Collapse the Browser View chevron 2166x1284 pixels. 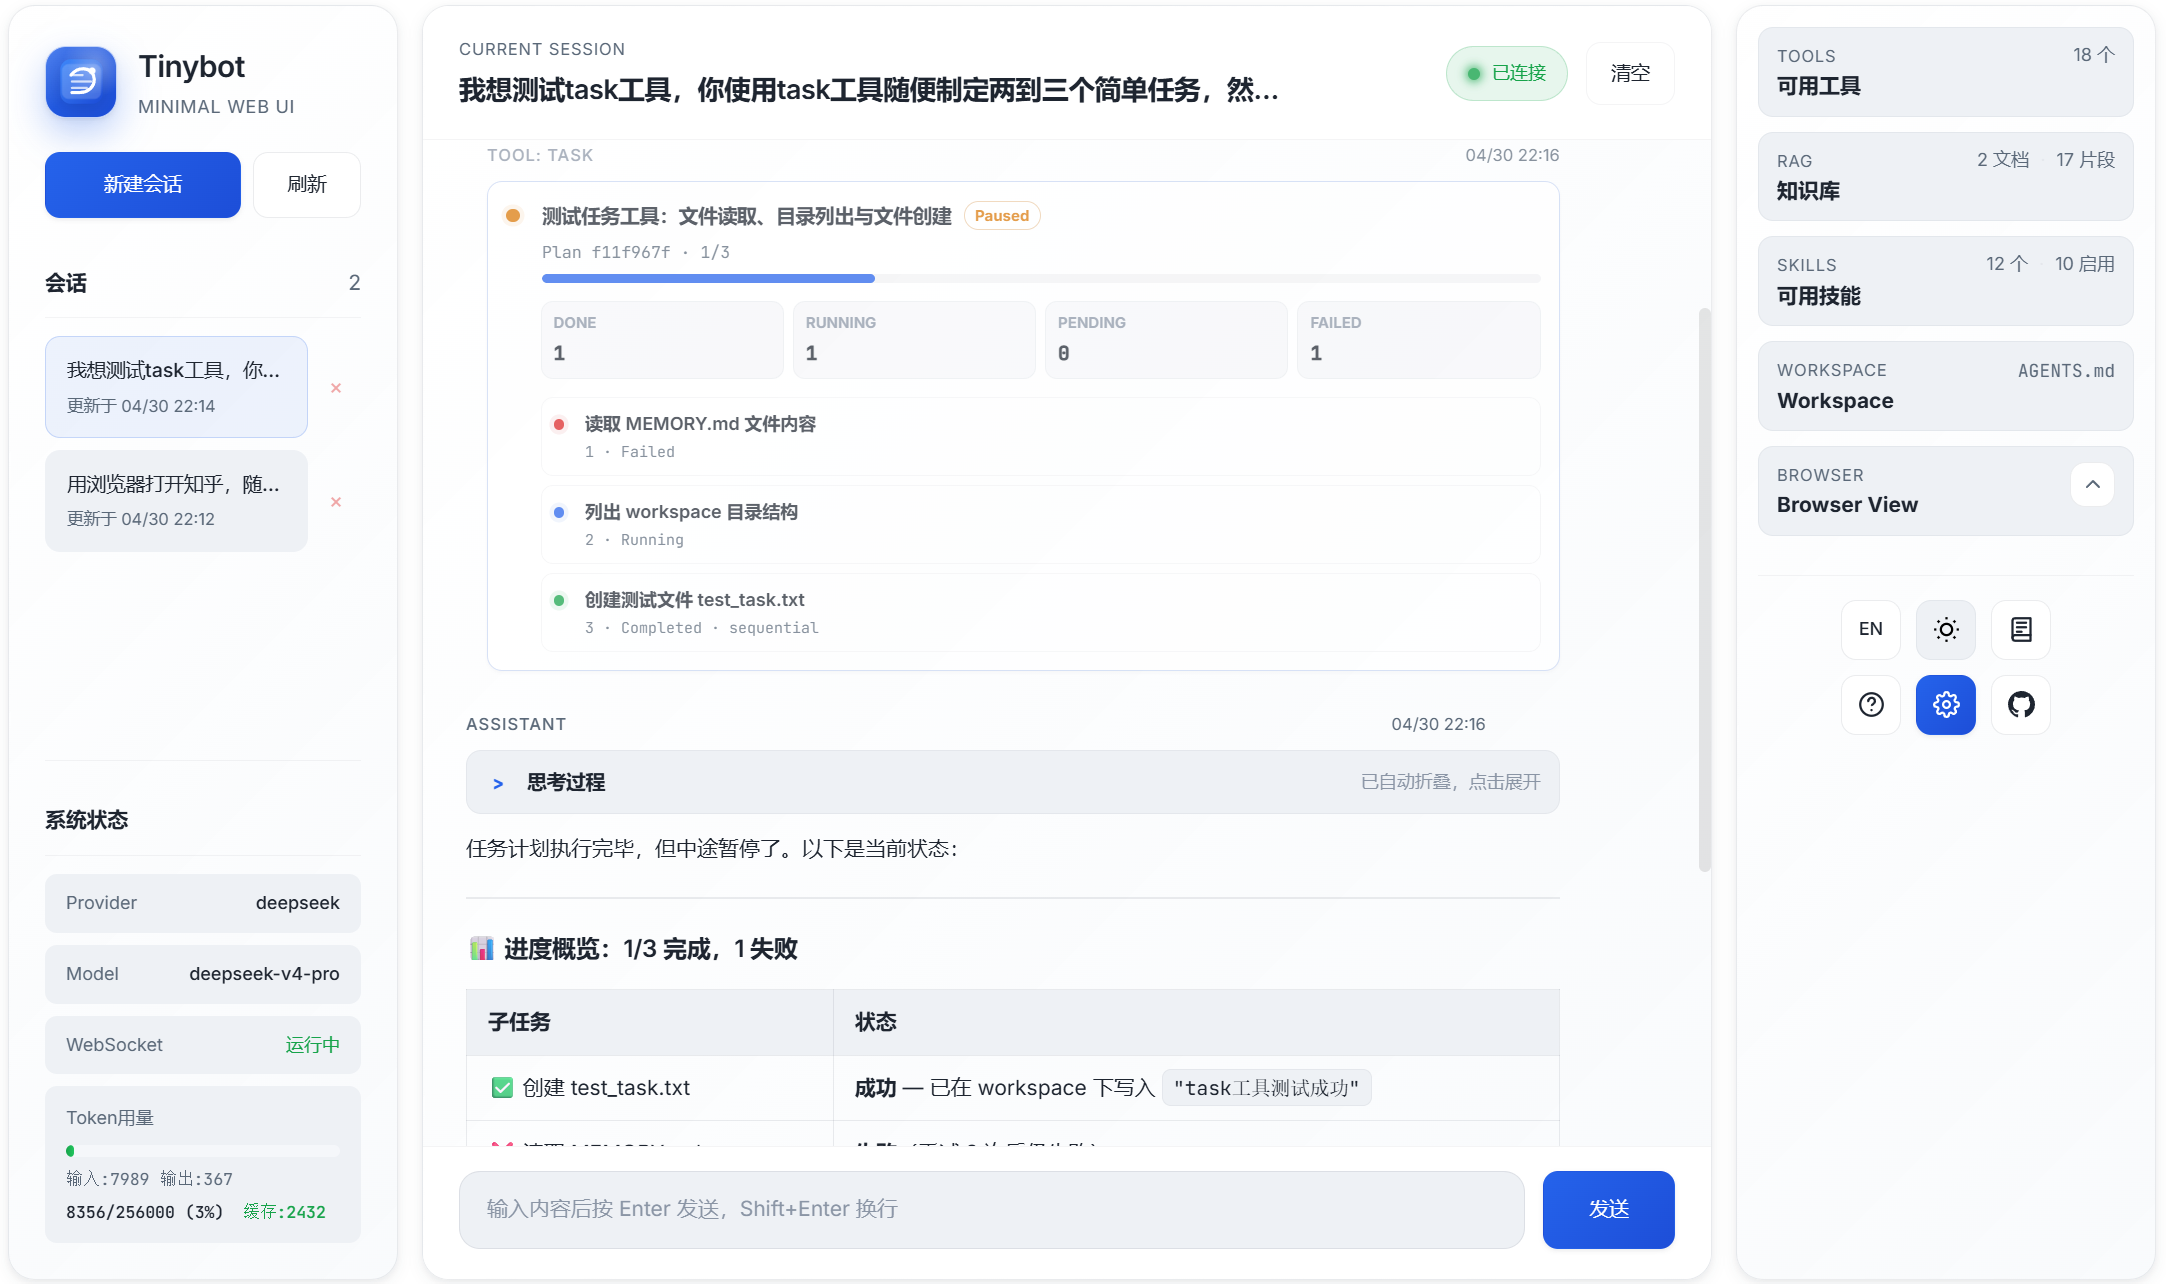[x=2092, y=484]
